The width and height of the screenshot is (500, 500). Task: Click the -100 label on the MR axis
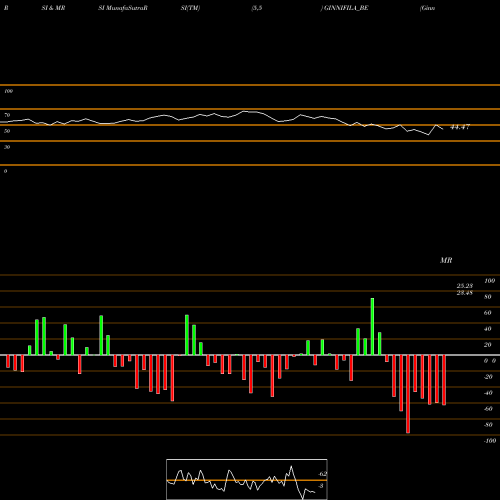click(x=490, y=441)
